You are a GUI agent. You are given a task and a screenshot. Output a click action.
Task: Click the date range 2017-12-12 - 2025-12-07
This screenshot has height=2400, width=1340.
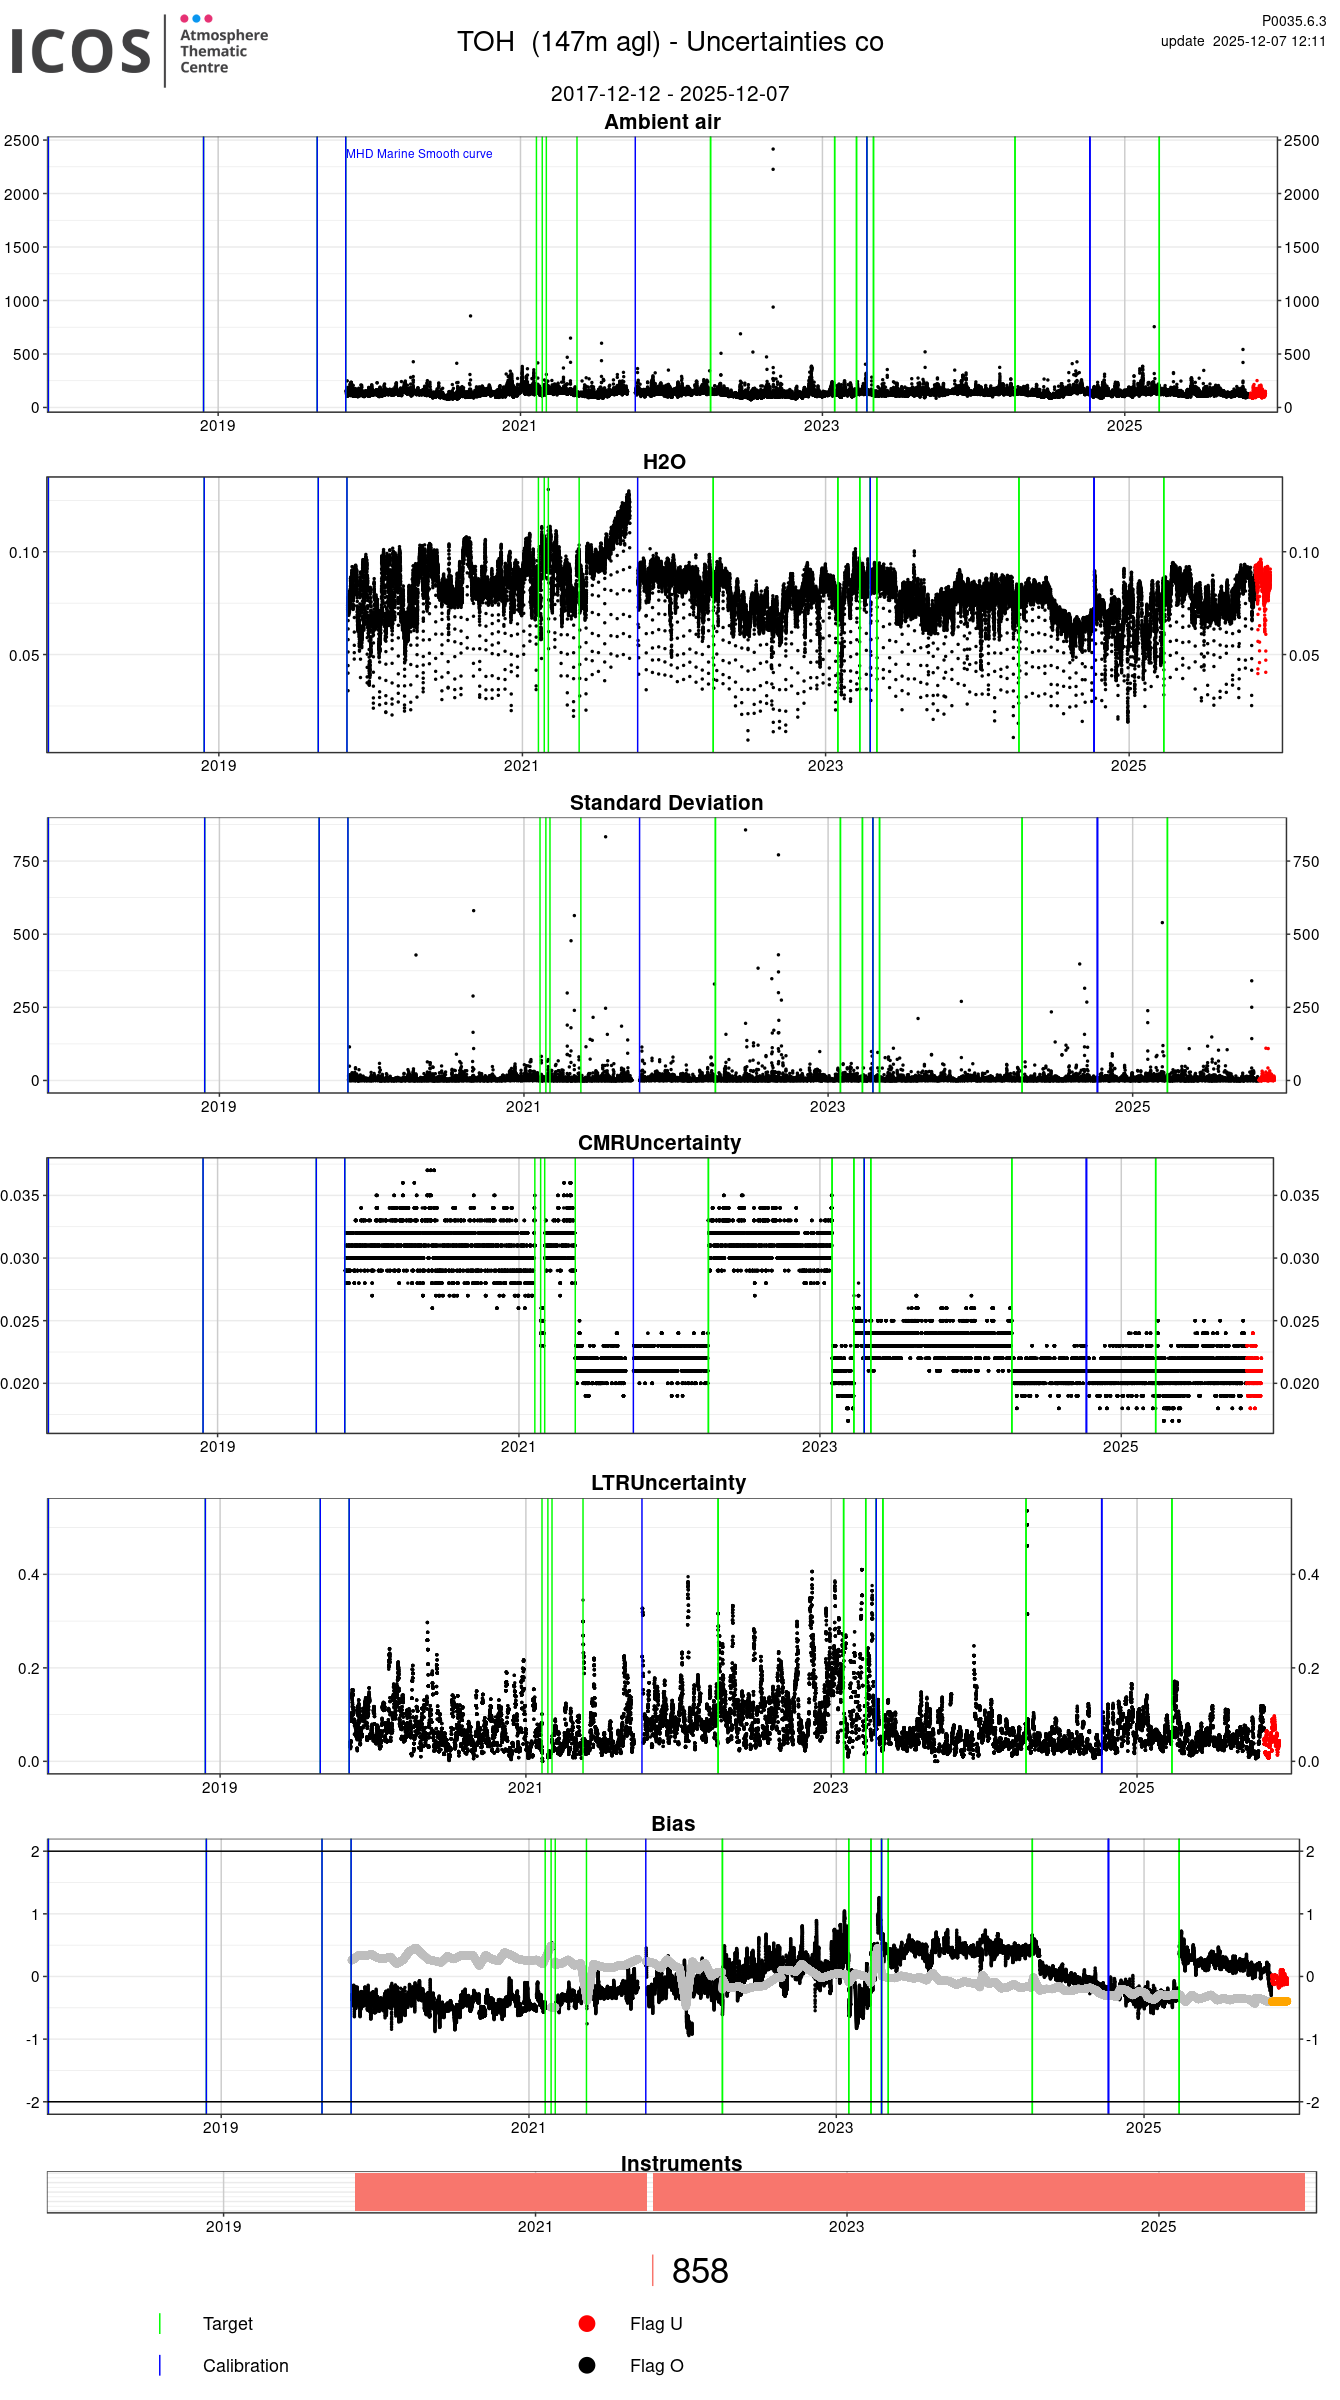point(670,94)
